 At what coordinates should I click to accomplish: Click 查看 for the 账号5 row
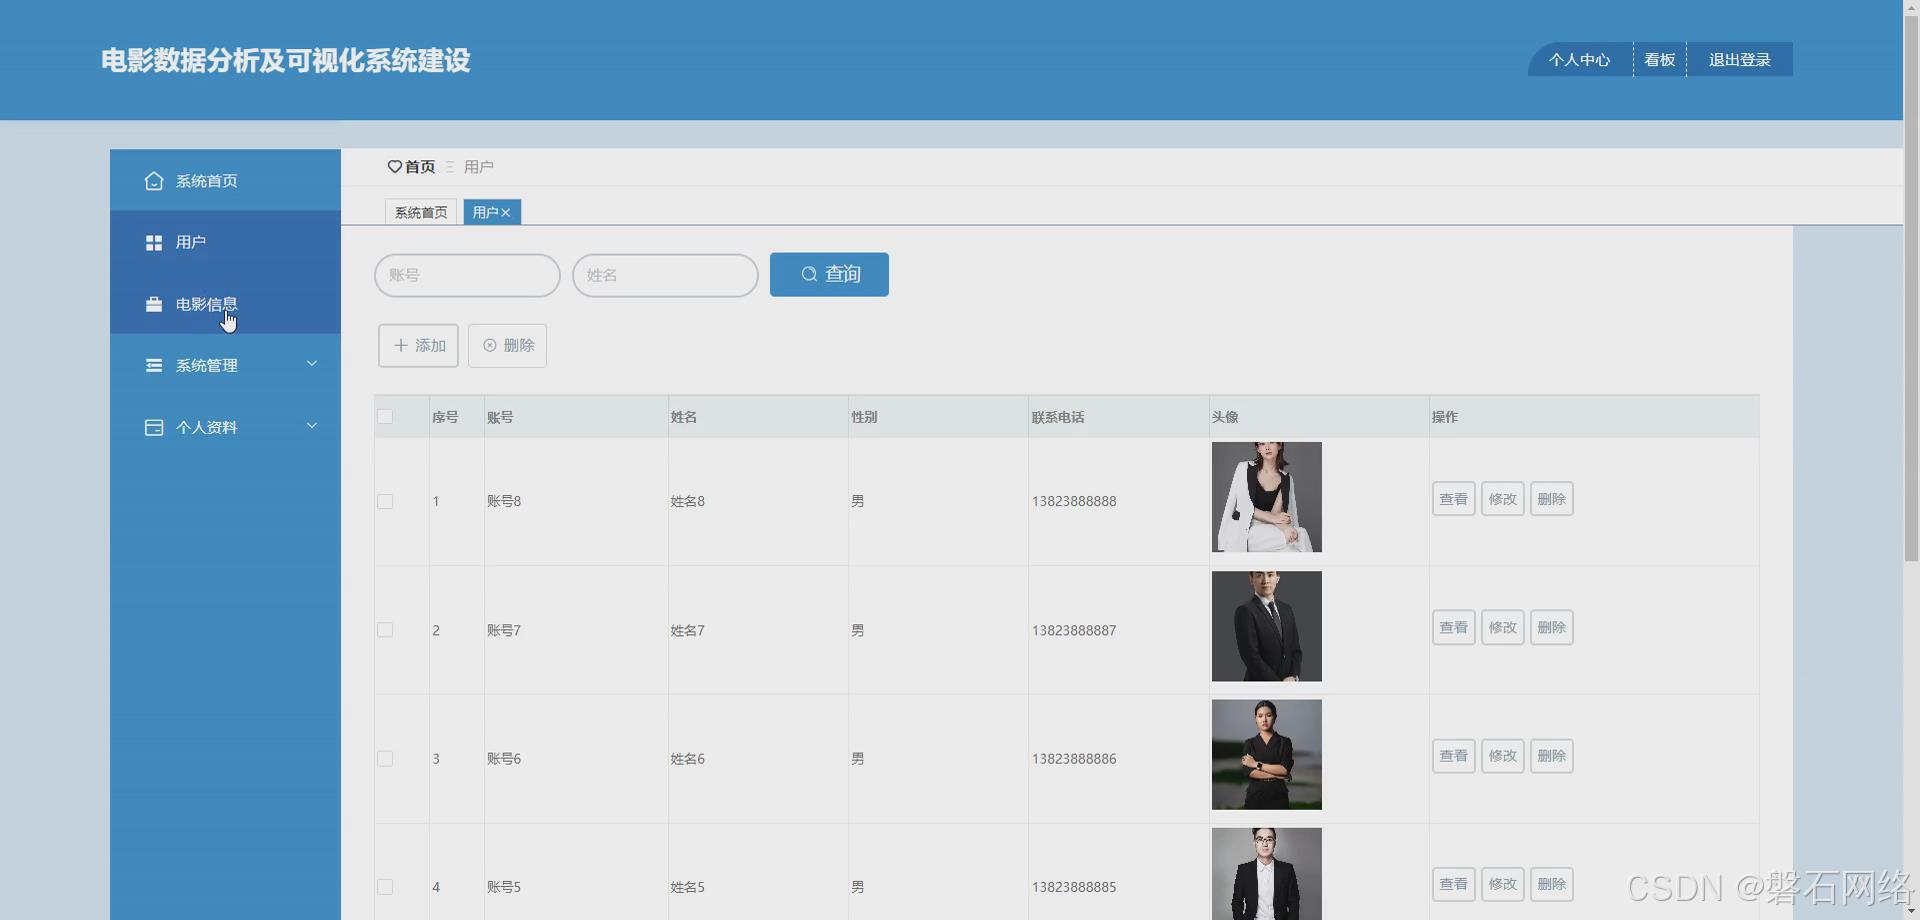coord(1453,884)
